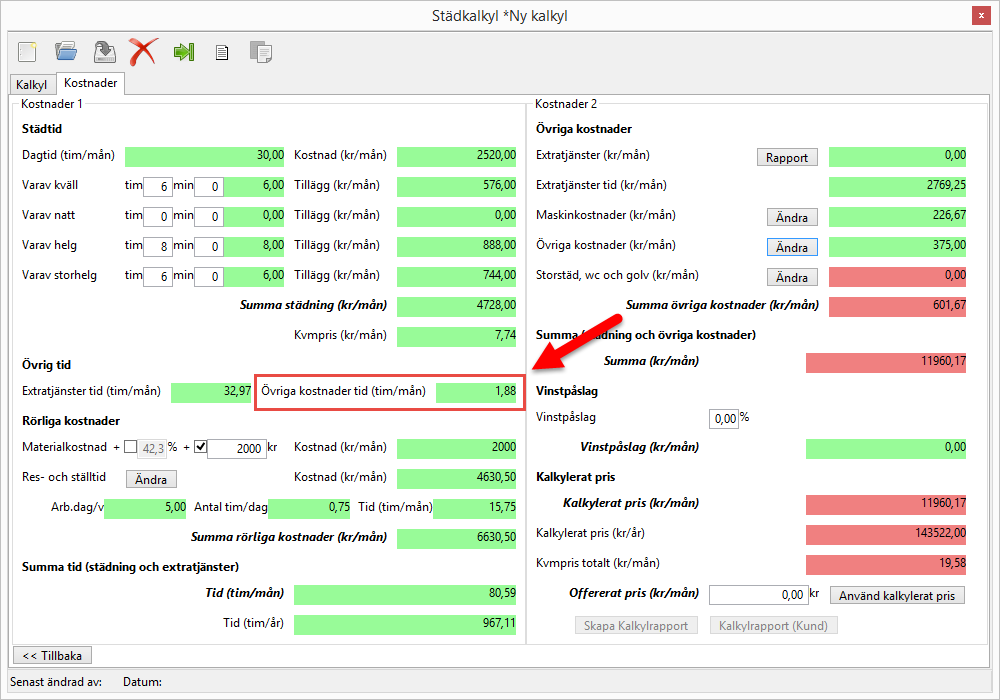Click the new blank calculation icon

[x=27, y=51]
